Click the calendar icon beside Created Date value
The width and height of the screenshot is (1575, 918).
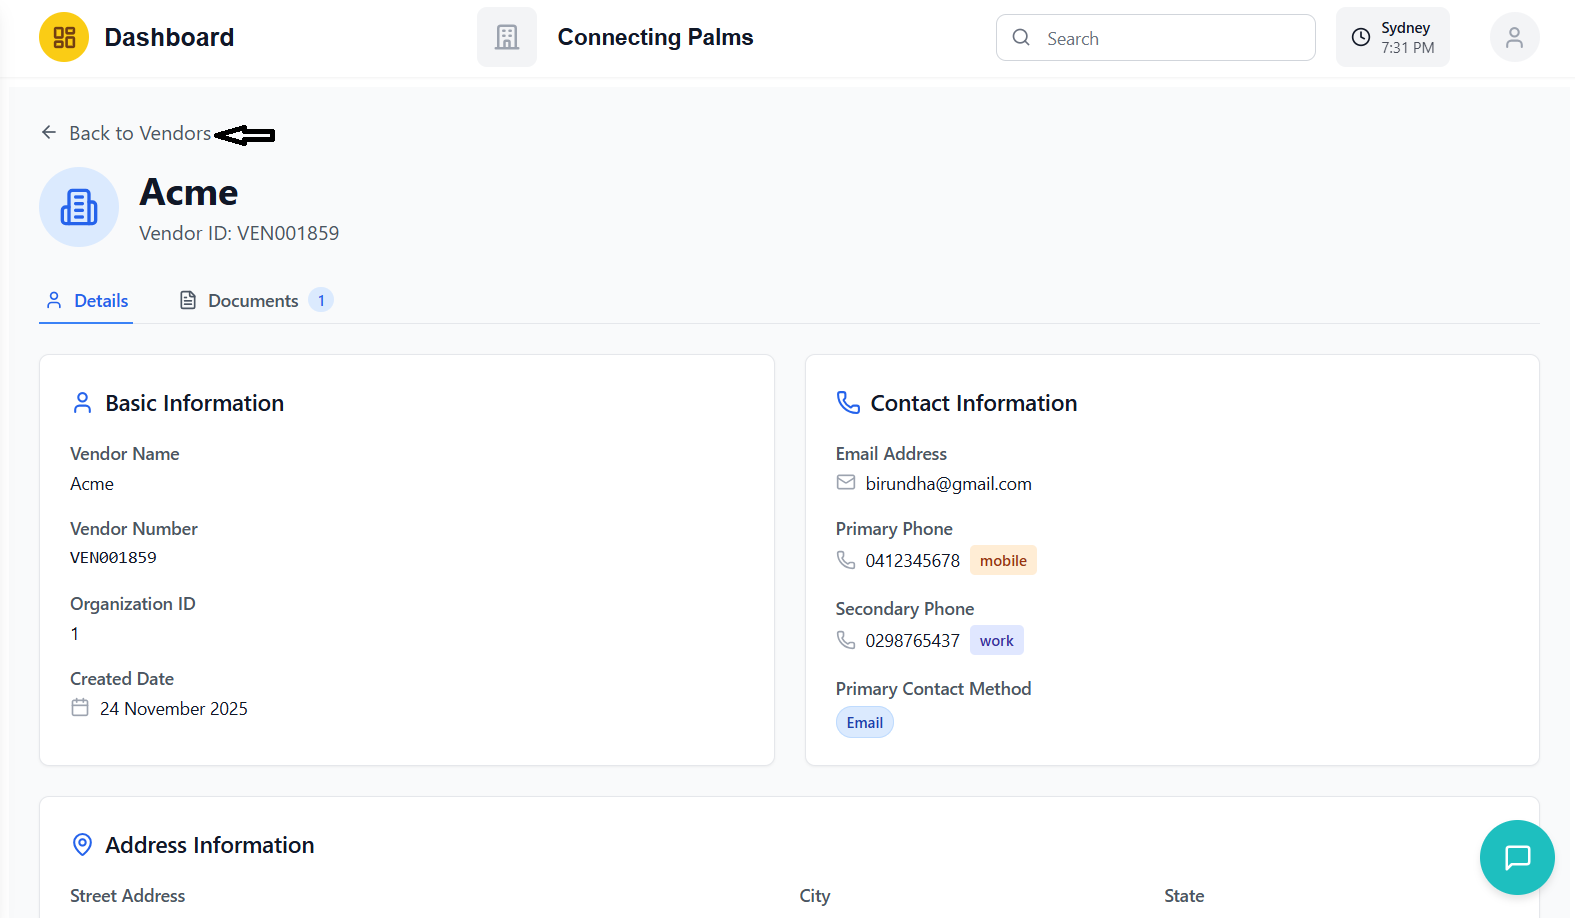coord(80,708)
